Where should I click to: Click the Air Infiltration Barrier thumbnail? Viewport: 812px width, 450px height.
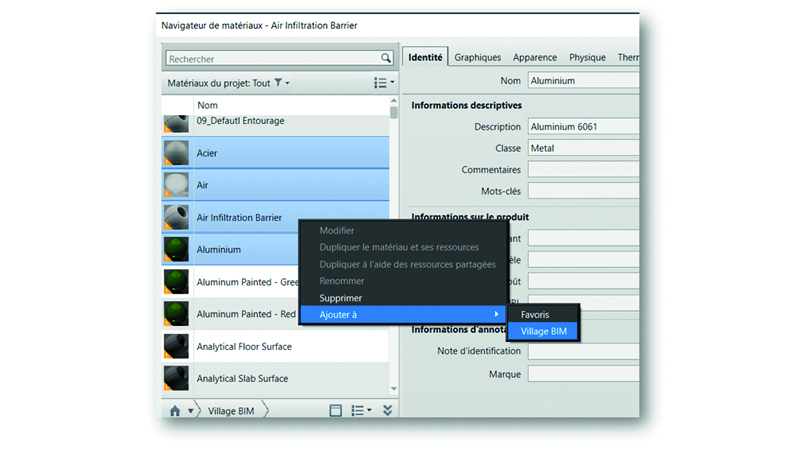176,217
